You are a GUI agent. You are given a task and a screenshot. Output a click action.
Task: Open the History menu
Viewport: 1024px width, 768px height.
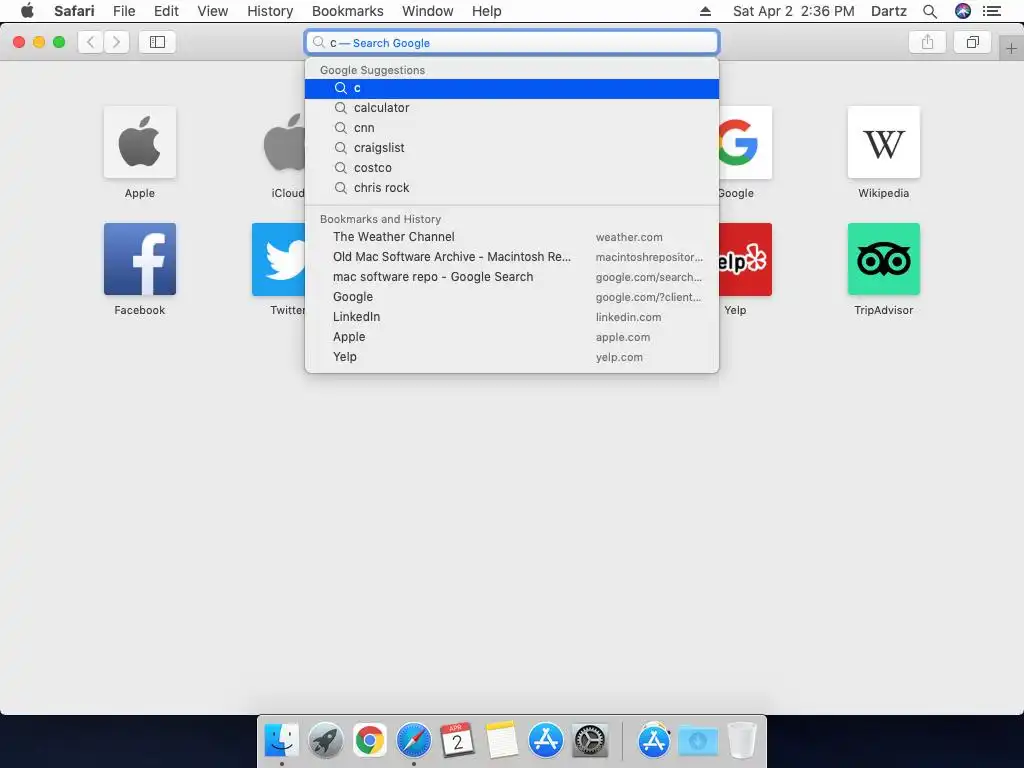pos(270,11)
